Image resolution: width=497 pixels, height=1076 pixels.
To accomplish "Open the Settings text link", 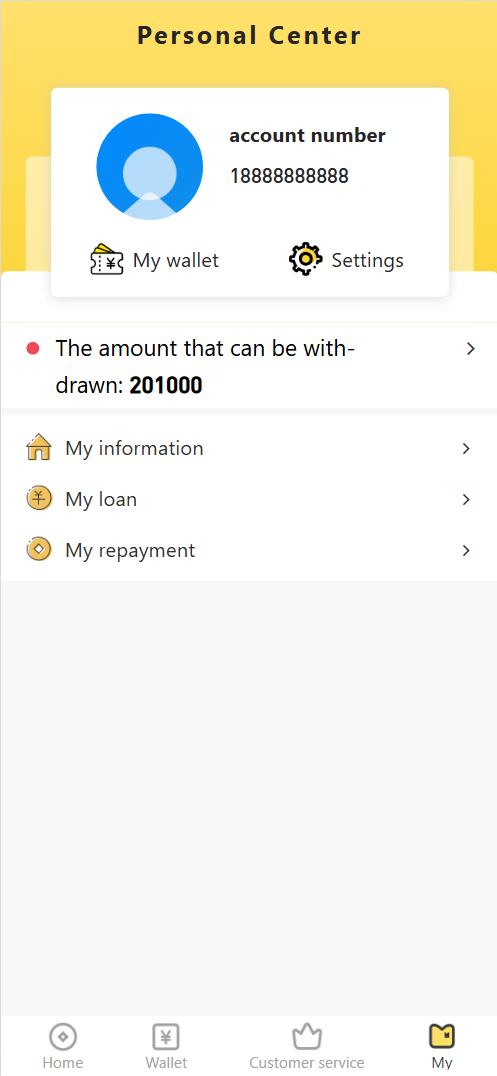I will [x=367, y=260].
